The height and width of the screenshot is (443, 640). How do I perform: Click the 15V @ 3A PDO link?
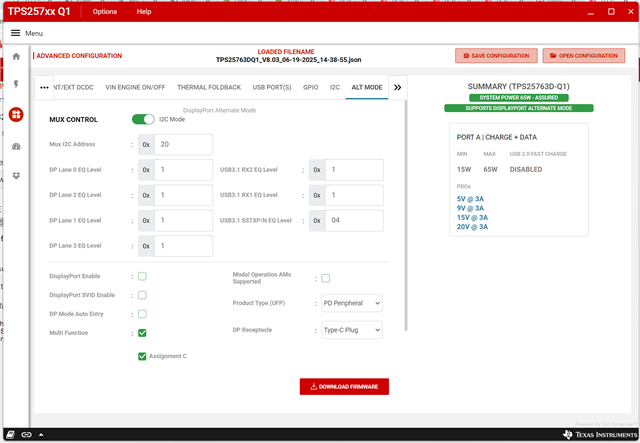(472, 218)
